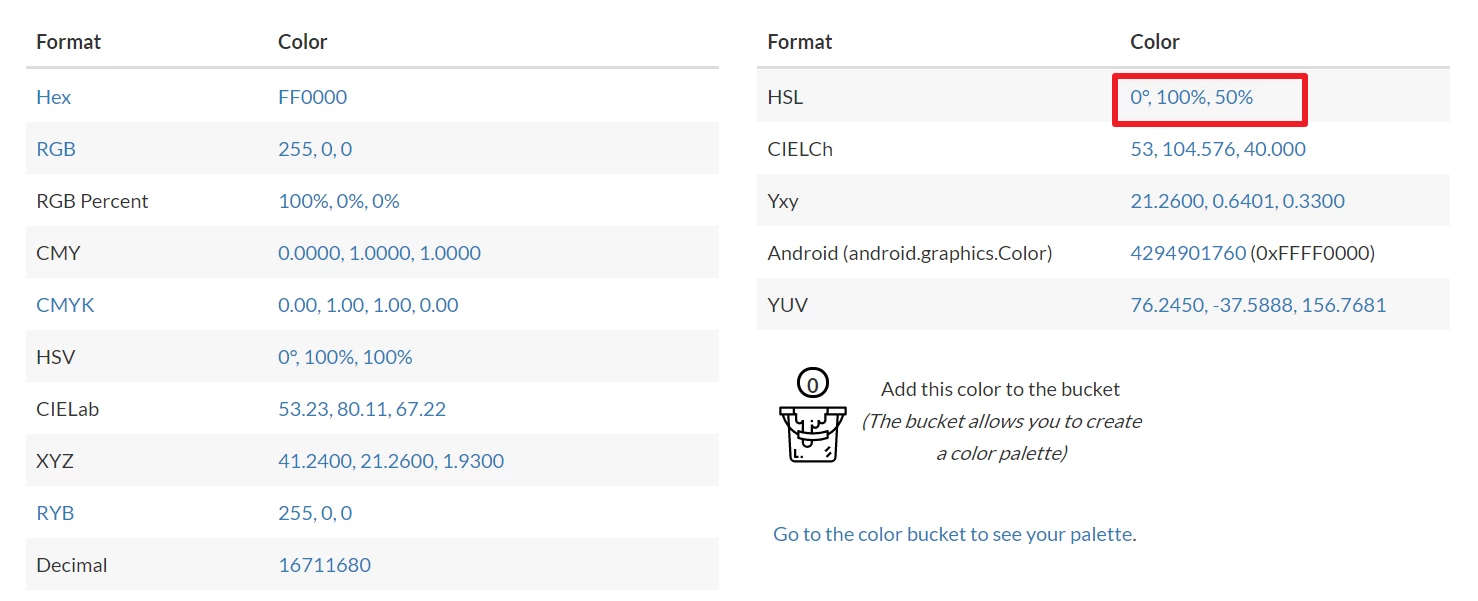This screenshot has height=601, width=1478.
Task: Click the RGB value 255, 0, 0
Action: 315,149
